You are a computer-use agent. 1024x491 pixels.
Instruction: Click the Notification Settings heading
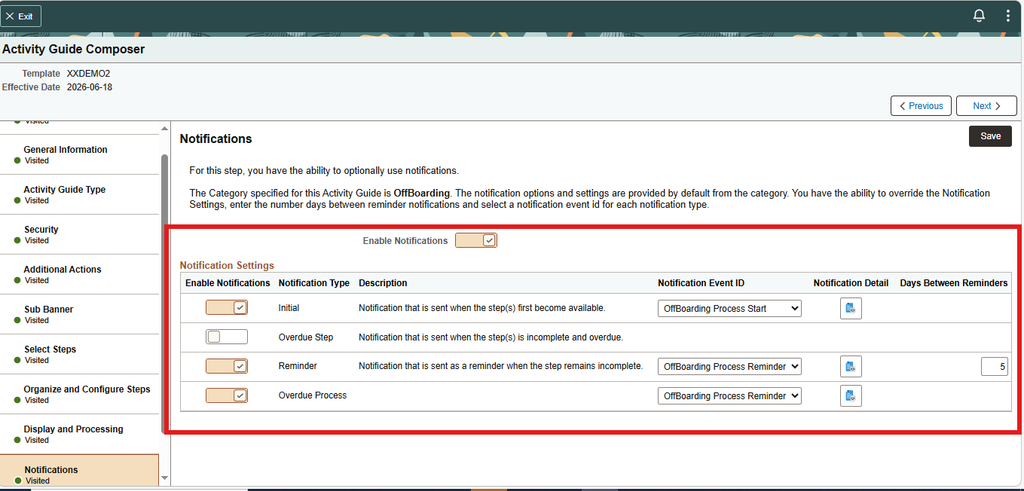(227, 265)
